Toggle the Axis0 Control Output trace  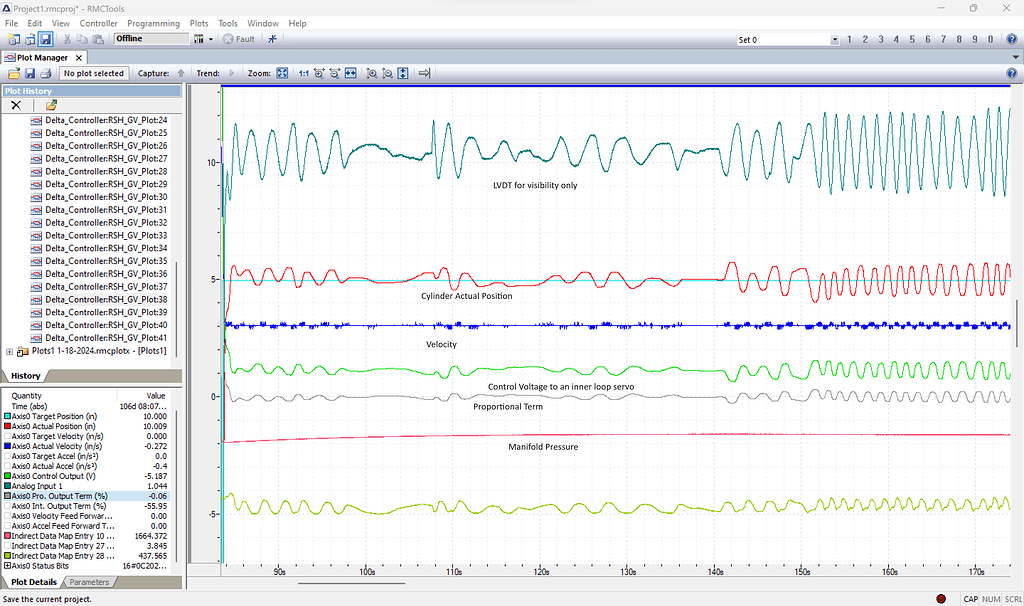coord(7,476)
